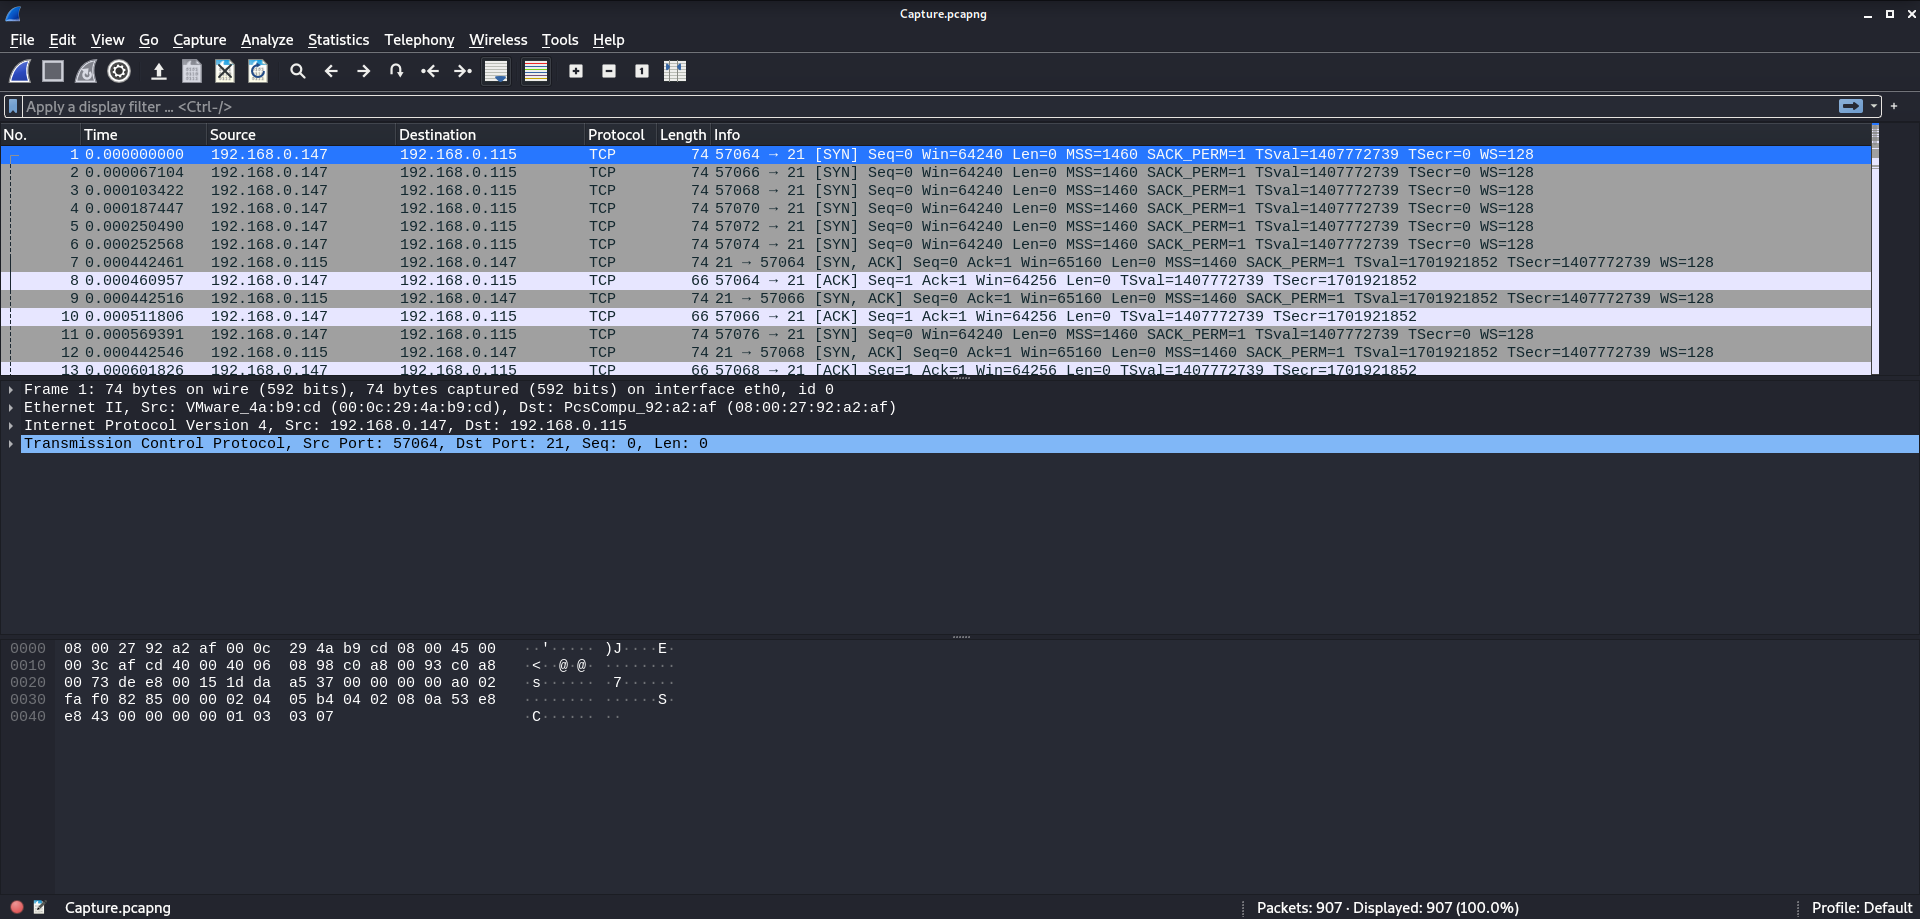Select packet 4 SYN port 57070
The image size is (1920, 919).
pyautogui.click(x=936, y=209)
